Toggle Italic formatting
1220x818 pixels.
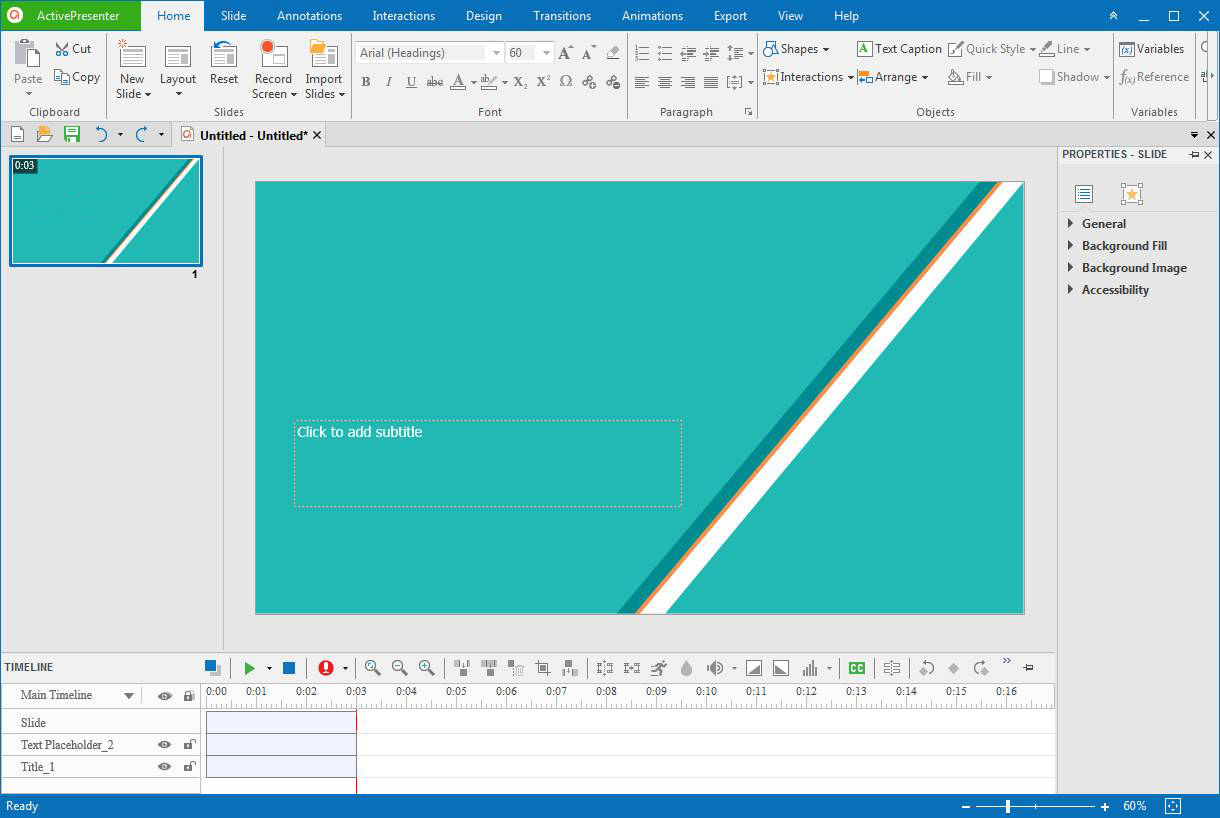point(388,82)
